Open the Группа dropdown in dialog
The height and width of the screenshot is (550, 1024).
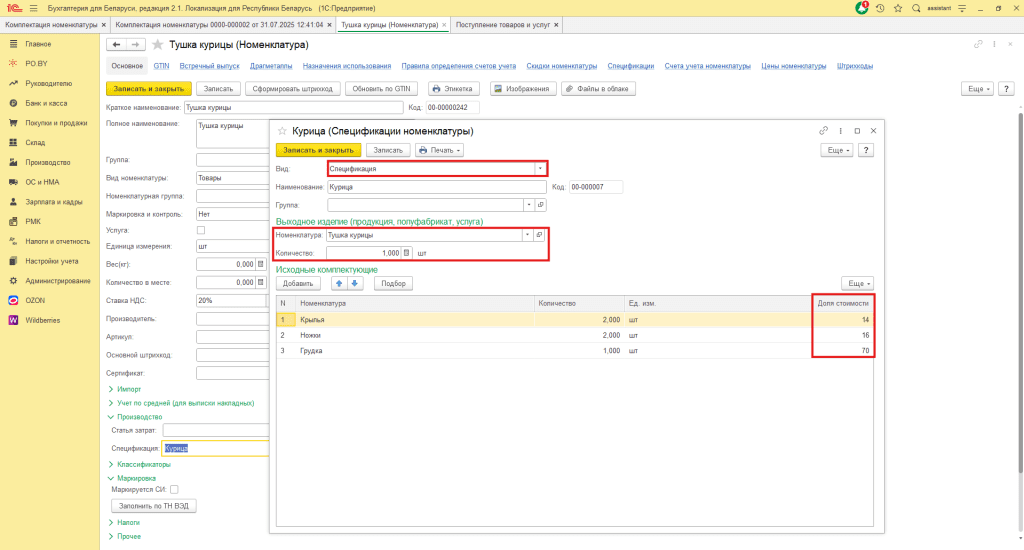click(x=529, y=205)
